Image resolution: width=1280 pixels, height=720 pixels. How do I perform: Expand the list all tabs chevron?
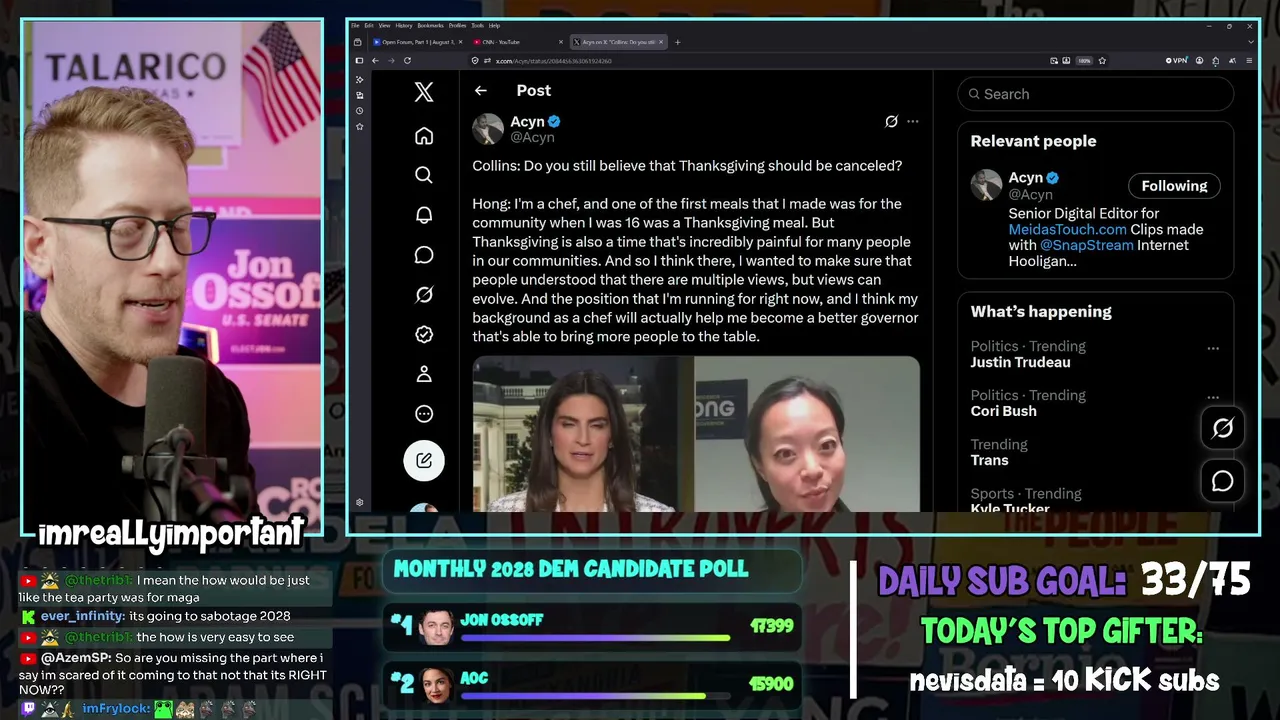(x=1251, y=42)
